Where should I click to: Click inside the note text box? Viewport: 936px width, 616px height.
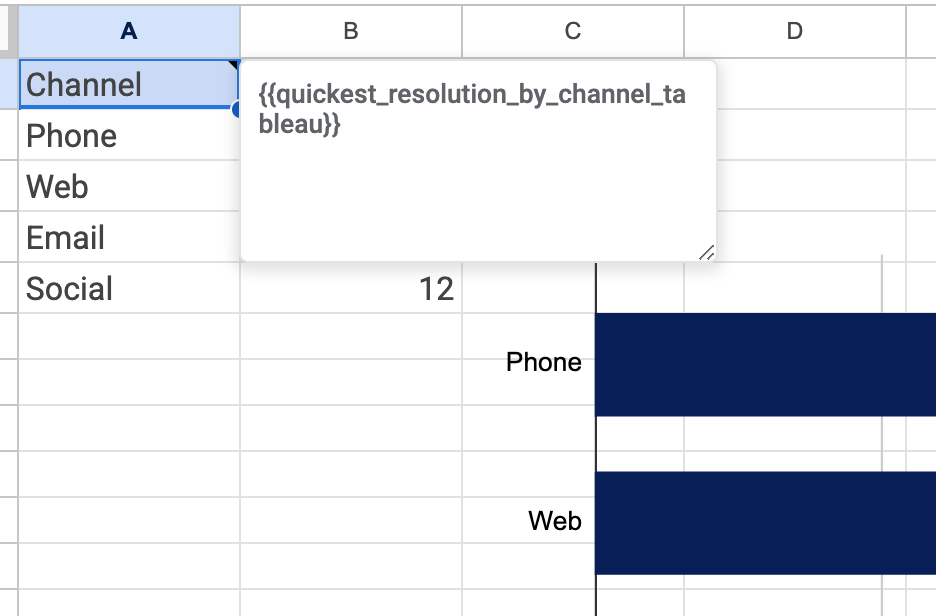(478, 160)
